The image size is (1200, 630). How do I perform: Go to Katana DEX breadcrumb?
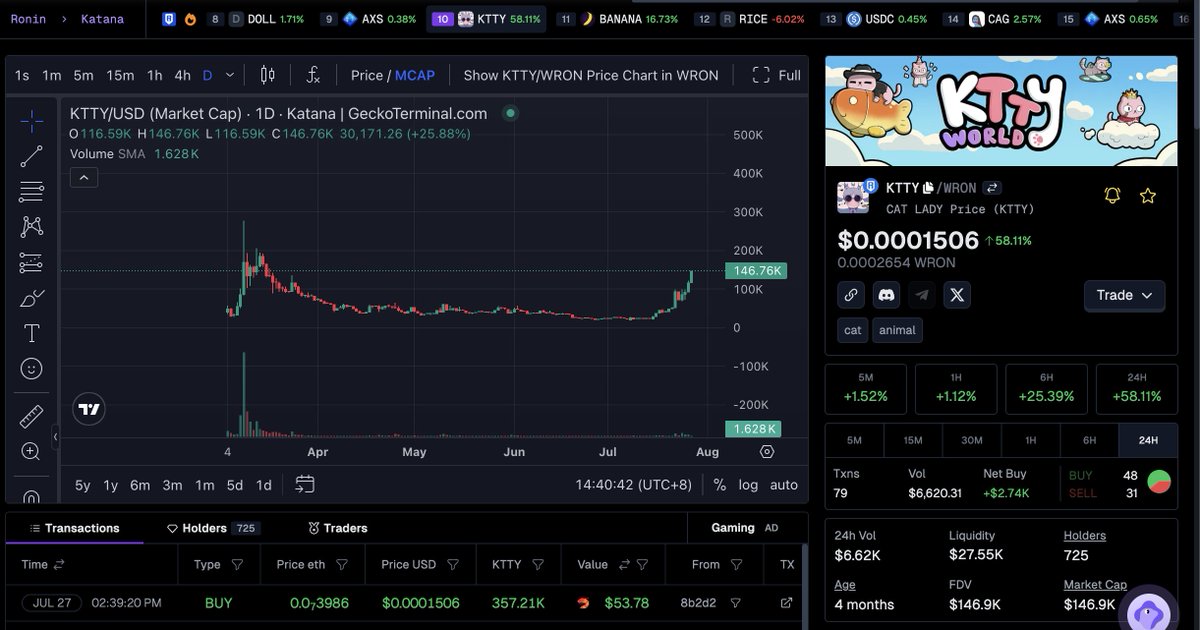(x=102, y=19)
